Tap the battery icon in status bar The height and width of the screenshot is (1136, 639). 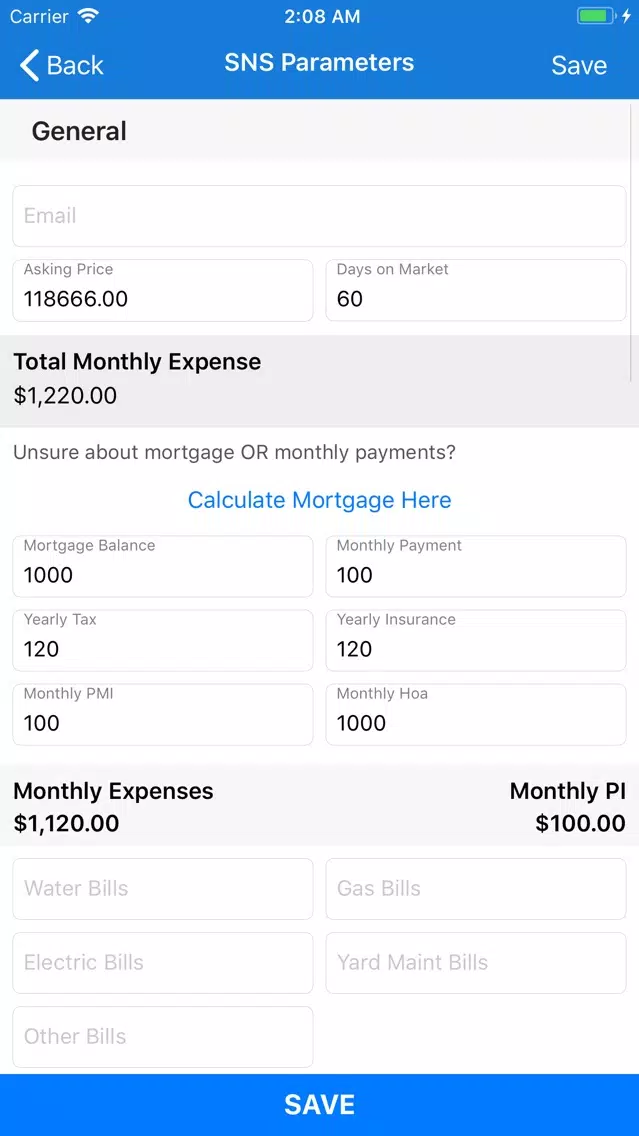point(596,16)
